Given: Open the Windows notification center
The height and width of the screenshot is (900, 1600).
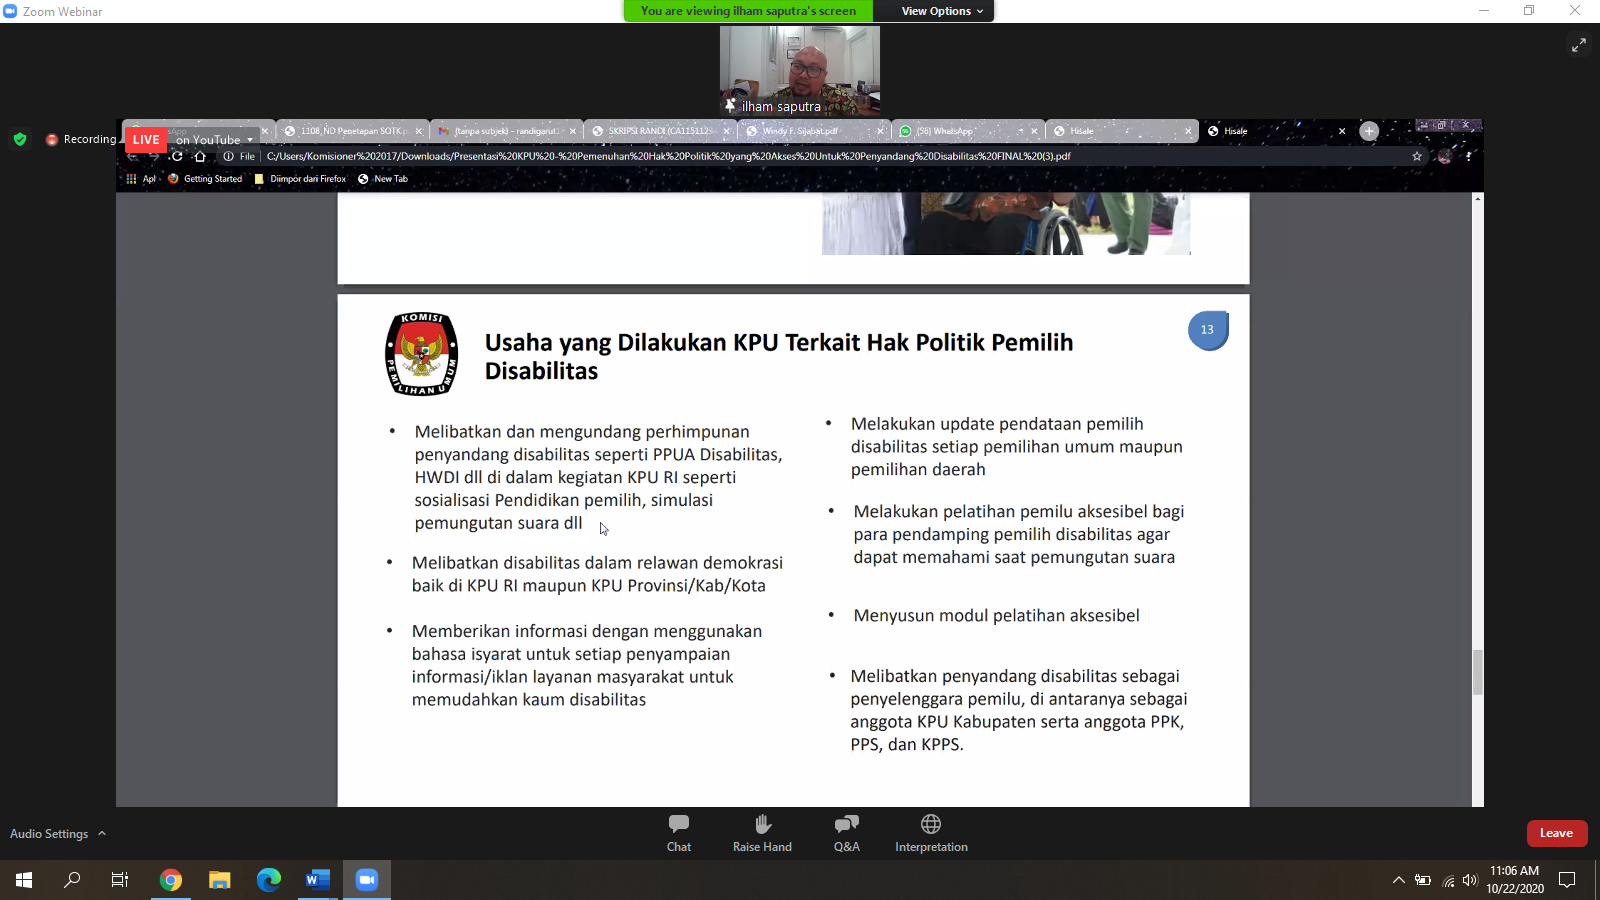Looking at the screenshot, I should pyautogui.click(x=1567, y=880).
